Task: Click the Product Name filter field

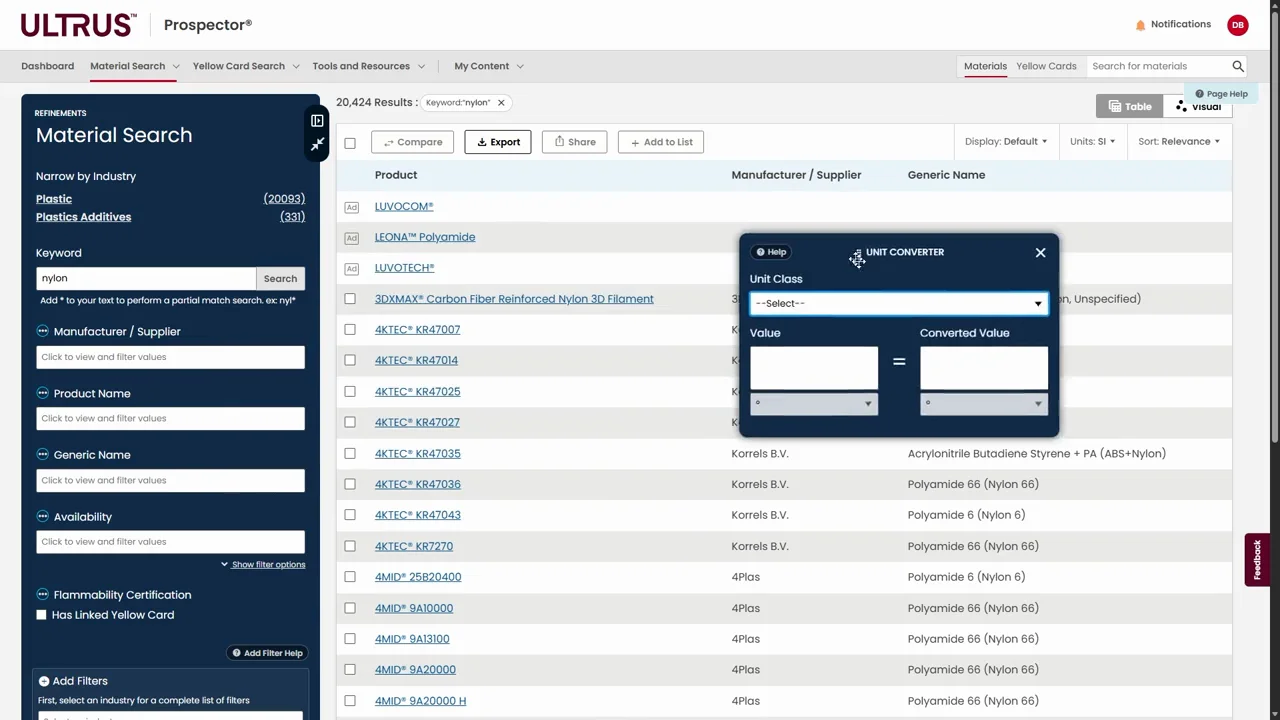Action: 170,419
